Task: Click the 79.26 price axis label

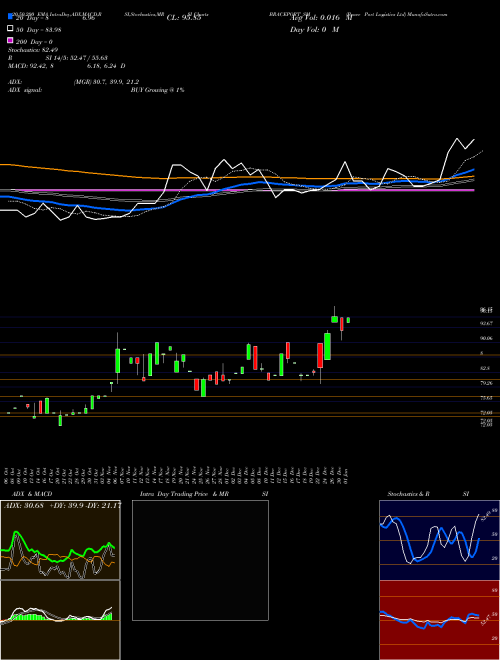Action: coord(486,383)
